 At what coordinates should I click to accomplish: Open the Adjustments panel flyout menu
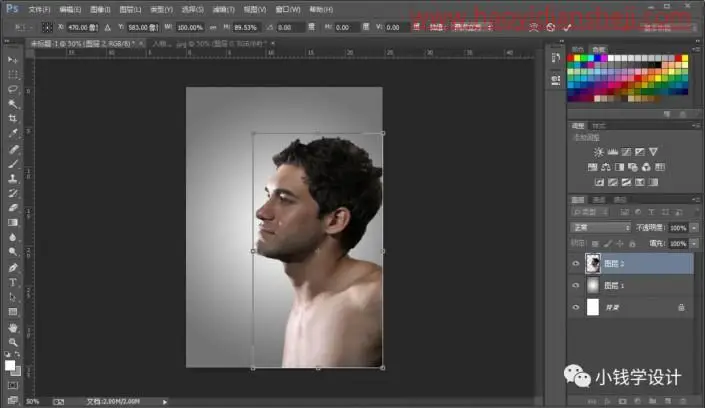tap(696, 126)
